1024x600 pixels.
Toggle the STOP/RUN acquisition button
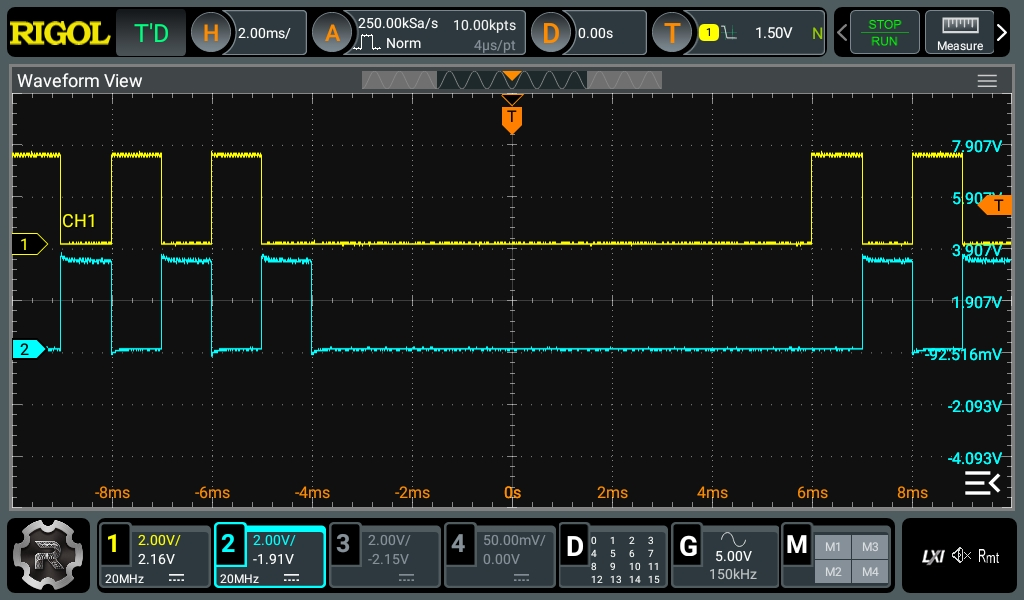tap(883, 33)
